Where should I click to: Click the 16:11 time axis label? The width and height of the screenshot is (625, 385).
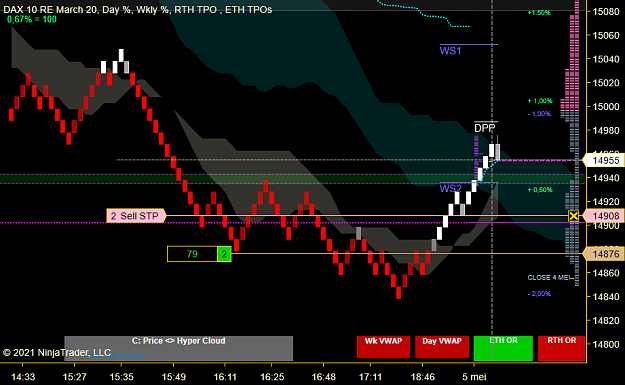[x=225, y=377]
